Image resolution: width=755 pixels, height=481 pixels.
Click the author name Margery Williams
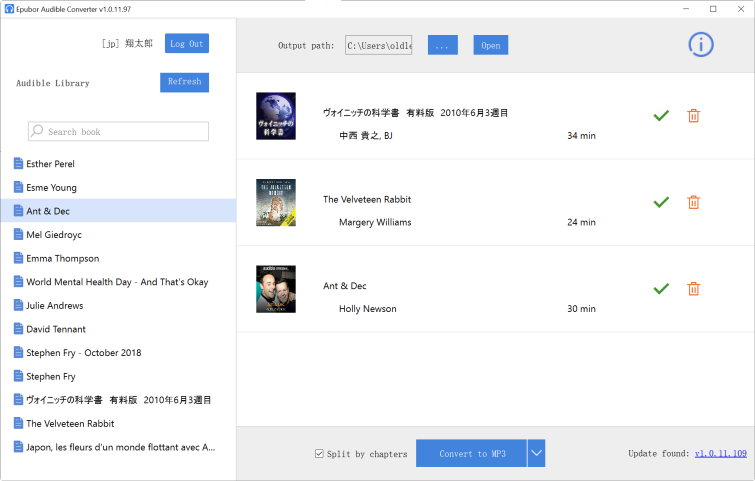pos(375,222)
